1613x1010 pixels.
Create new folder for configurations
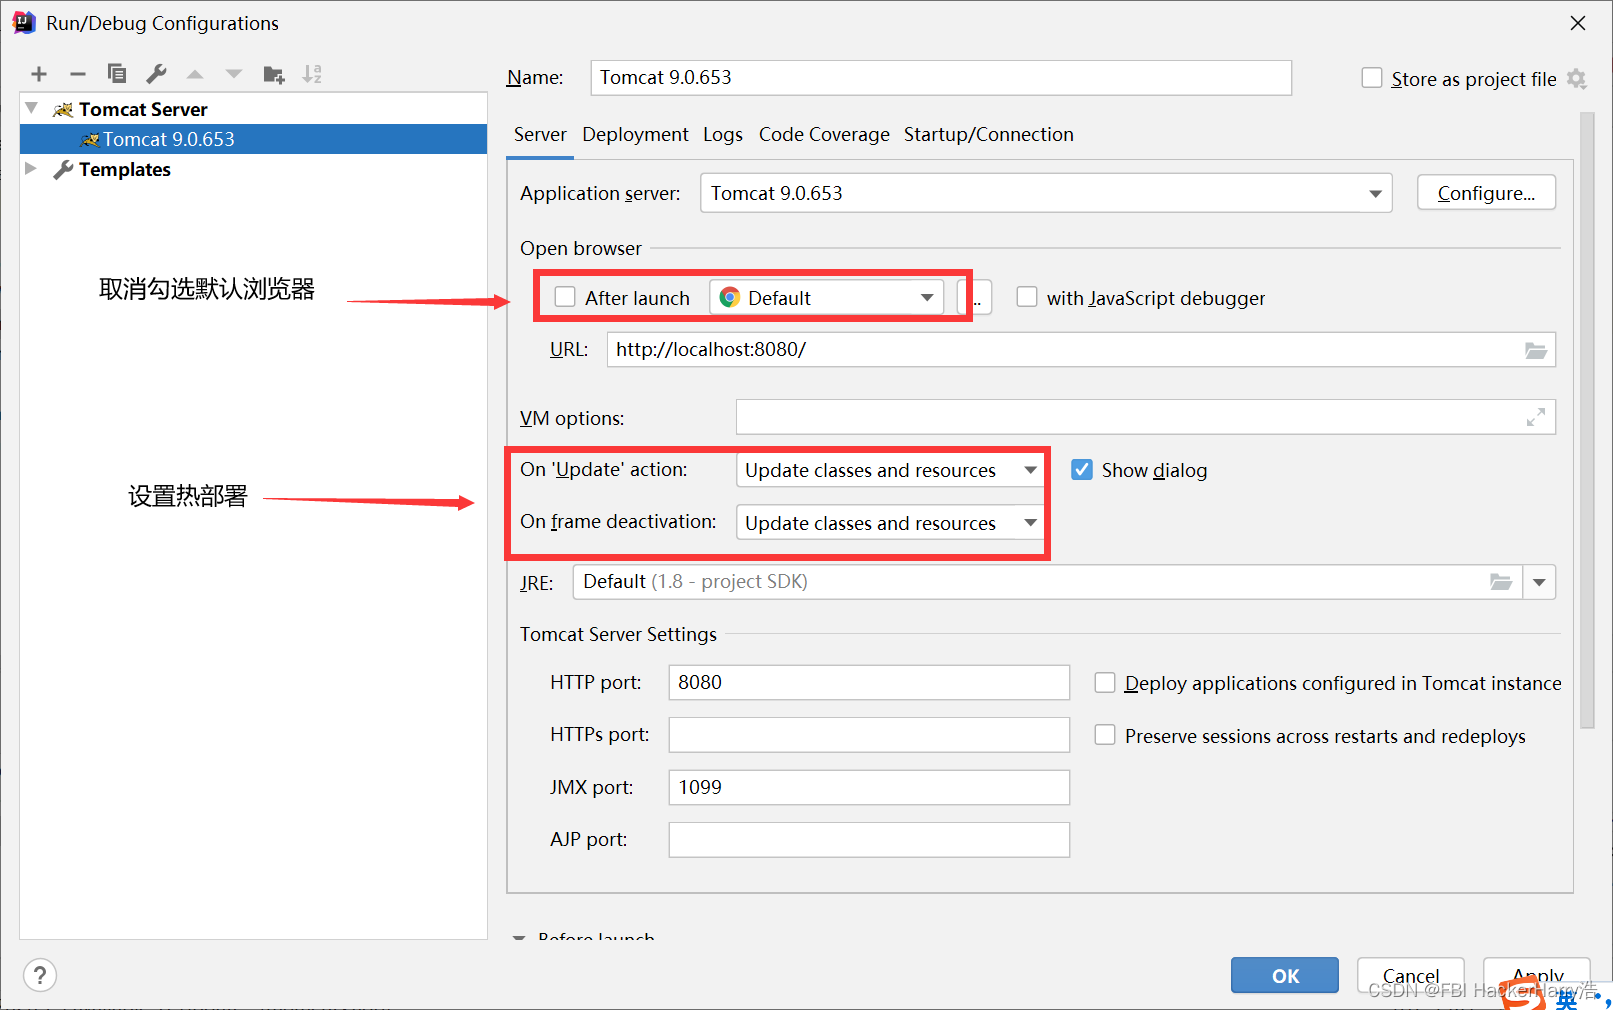point(274,74)
